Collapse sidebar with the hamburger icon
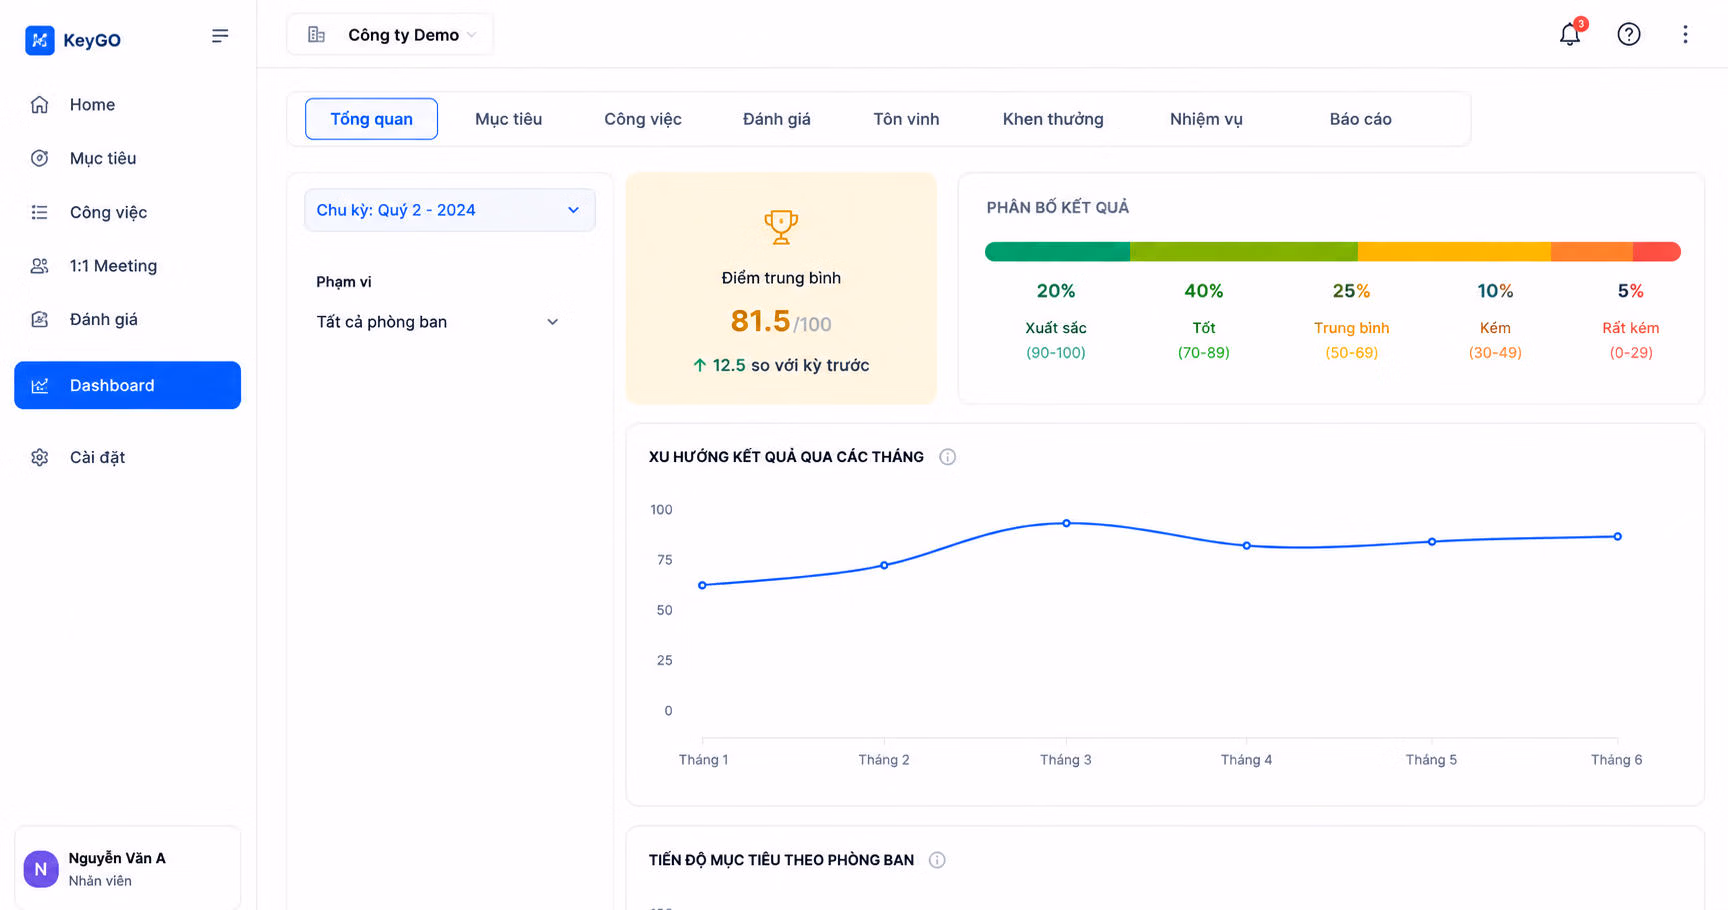Image resolution: width=1728 pixels, height=910 pixels. click(220, 36)
